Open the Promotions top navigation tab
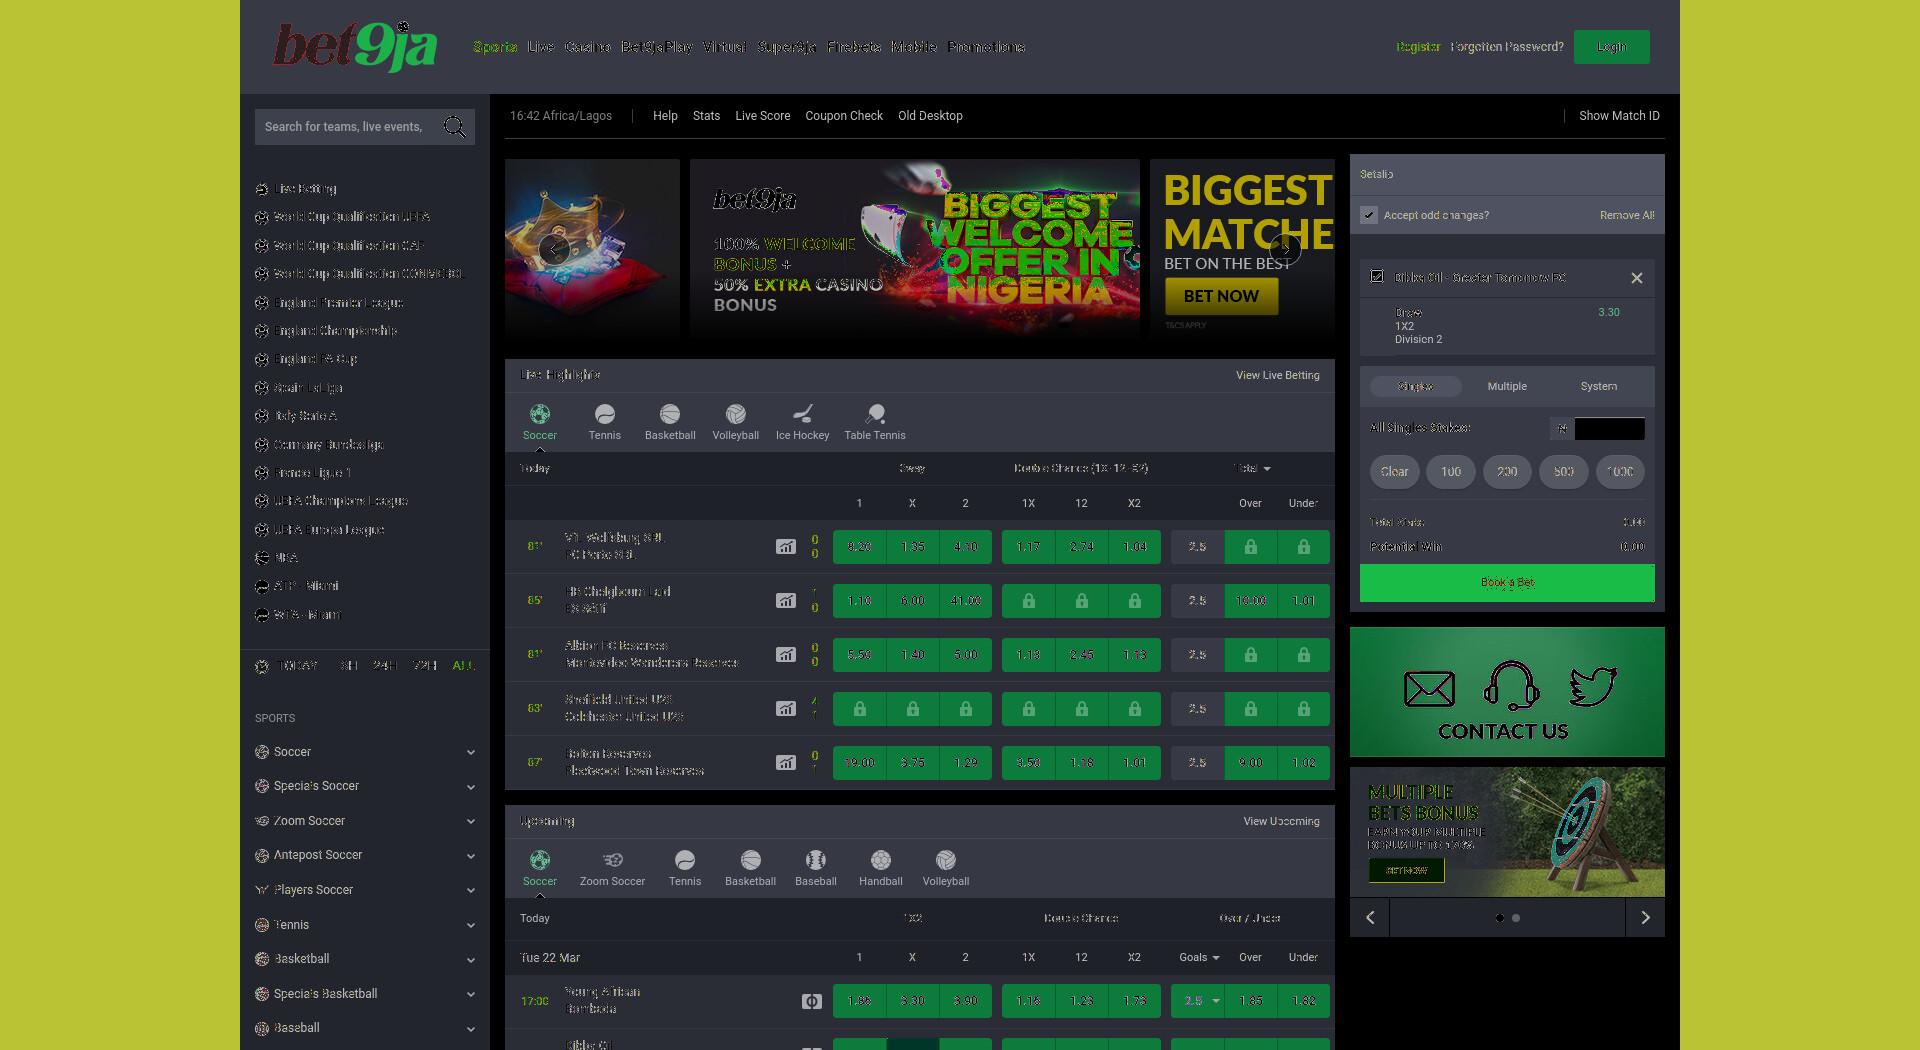This screenshot has width=1920, height=1050. [986, 47]
